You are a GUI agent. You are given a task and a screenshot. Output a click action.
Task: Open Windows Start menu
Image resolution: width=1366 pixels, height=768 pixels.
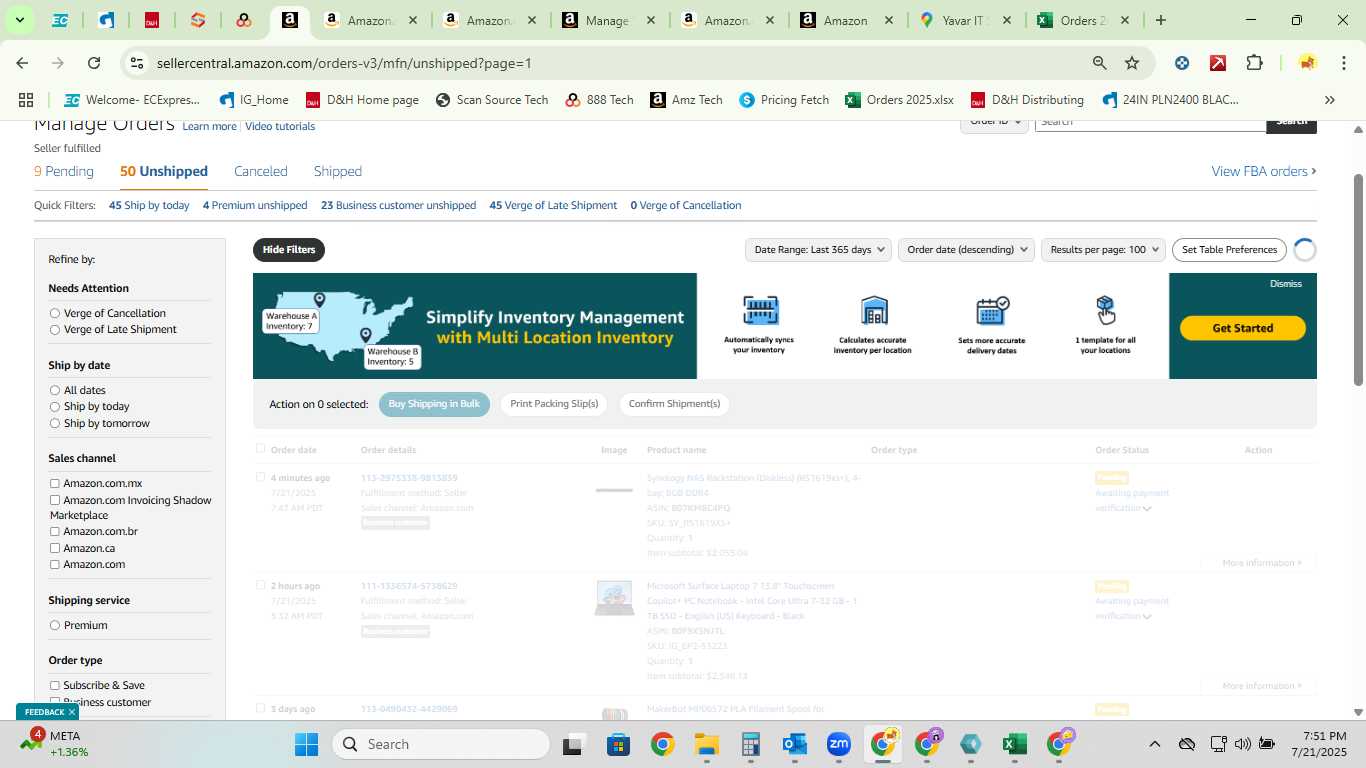306,744
